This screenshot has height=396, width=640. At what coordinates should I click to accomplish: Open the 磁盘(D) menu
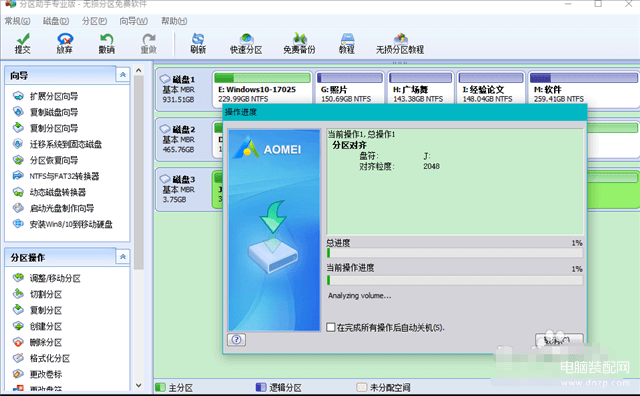point(56,21)
